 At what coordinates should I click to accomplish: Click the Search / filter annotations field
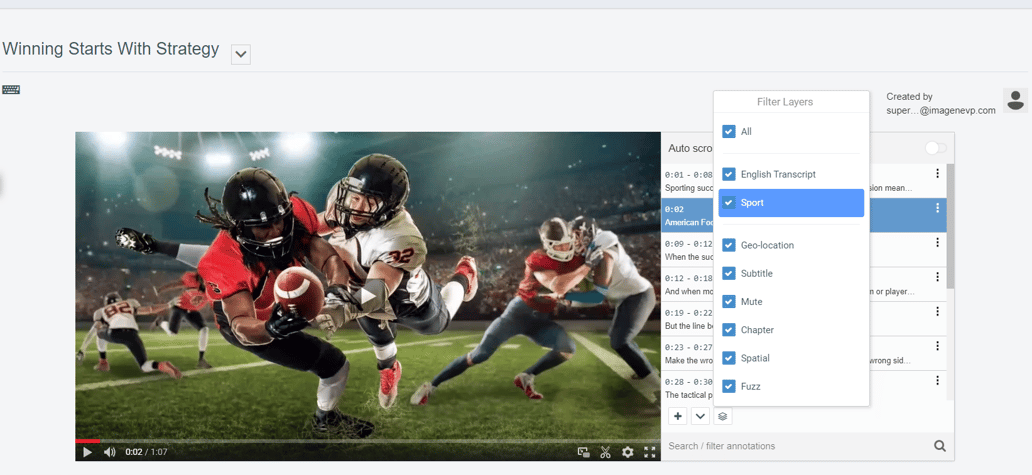coord(798,446)
